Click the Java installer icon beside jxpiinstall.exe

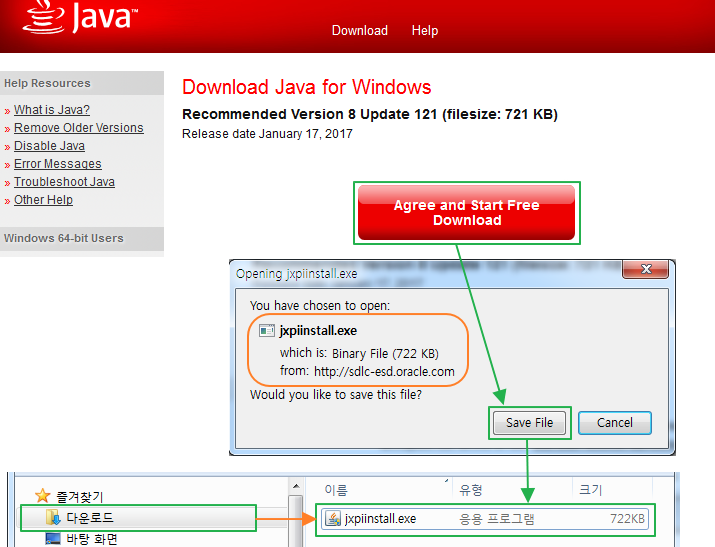333,519
